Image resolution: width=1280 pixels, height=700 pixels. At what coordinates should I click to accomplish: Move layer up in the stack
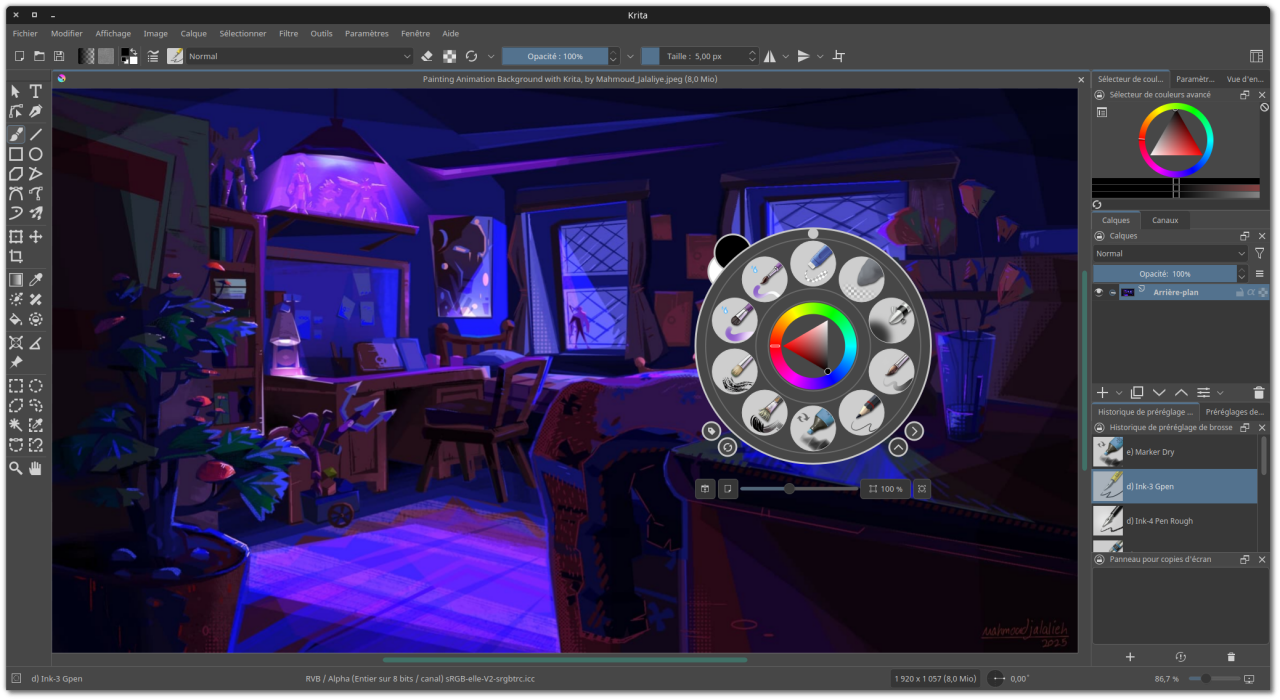point(1181,393)
